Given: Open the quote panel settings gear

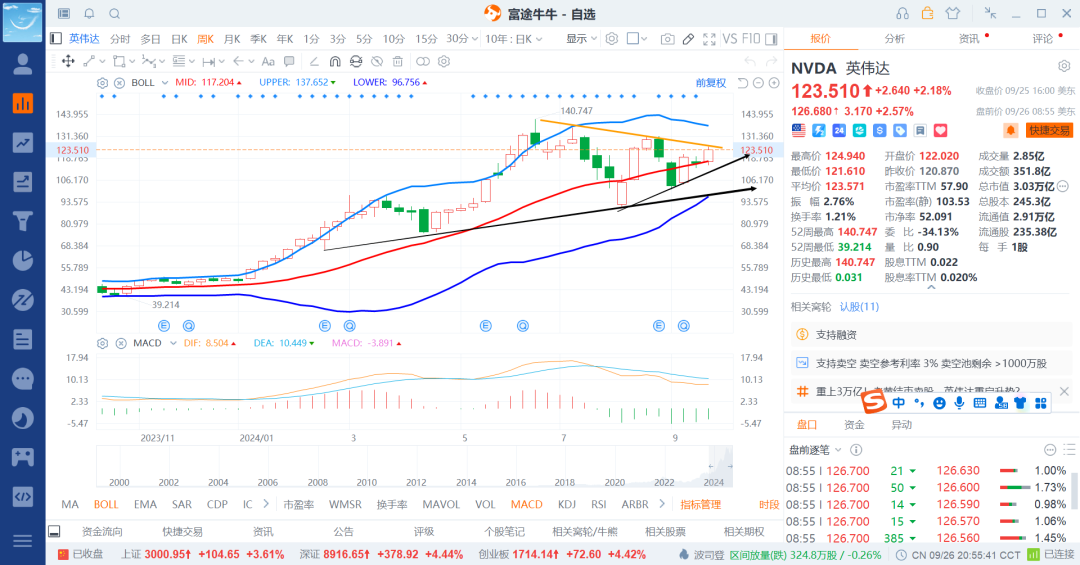Looking at the screenshot, I should 1064,67.
